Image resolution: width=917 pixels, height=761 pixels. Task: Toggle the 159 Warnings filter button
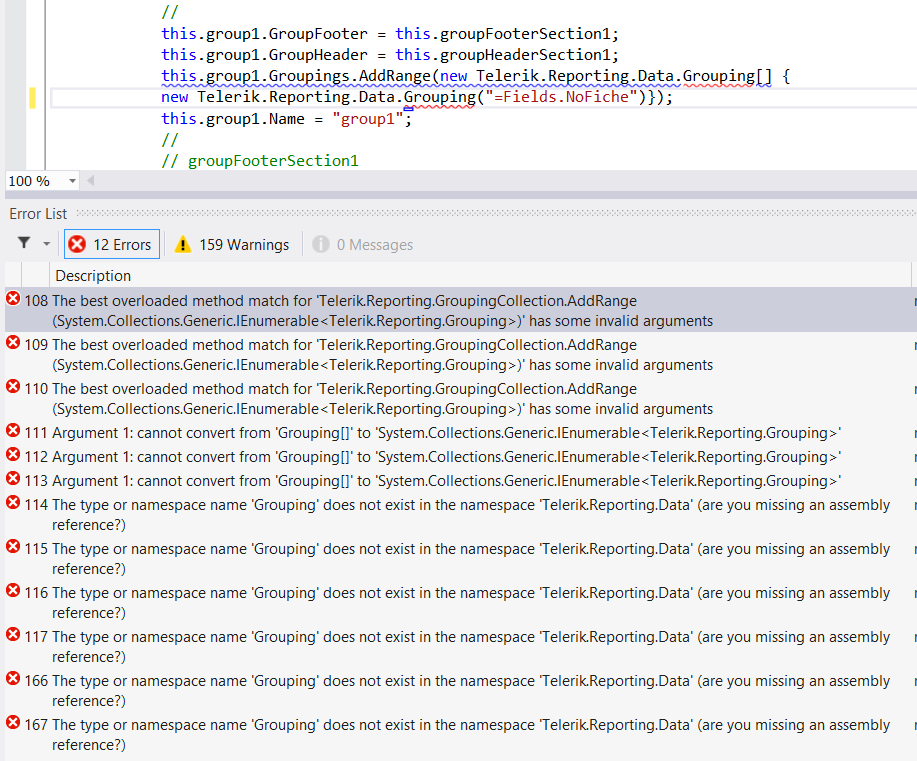point(232,244)
